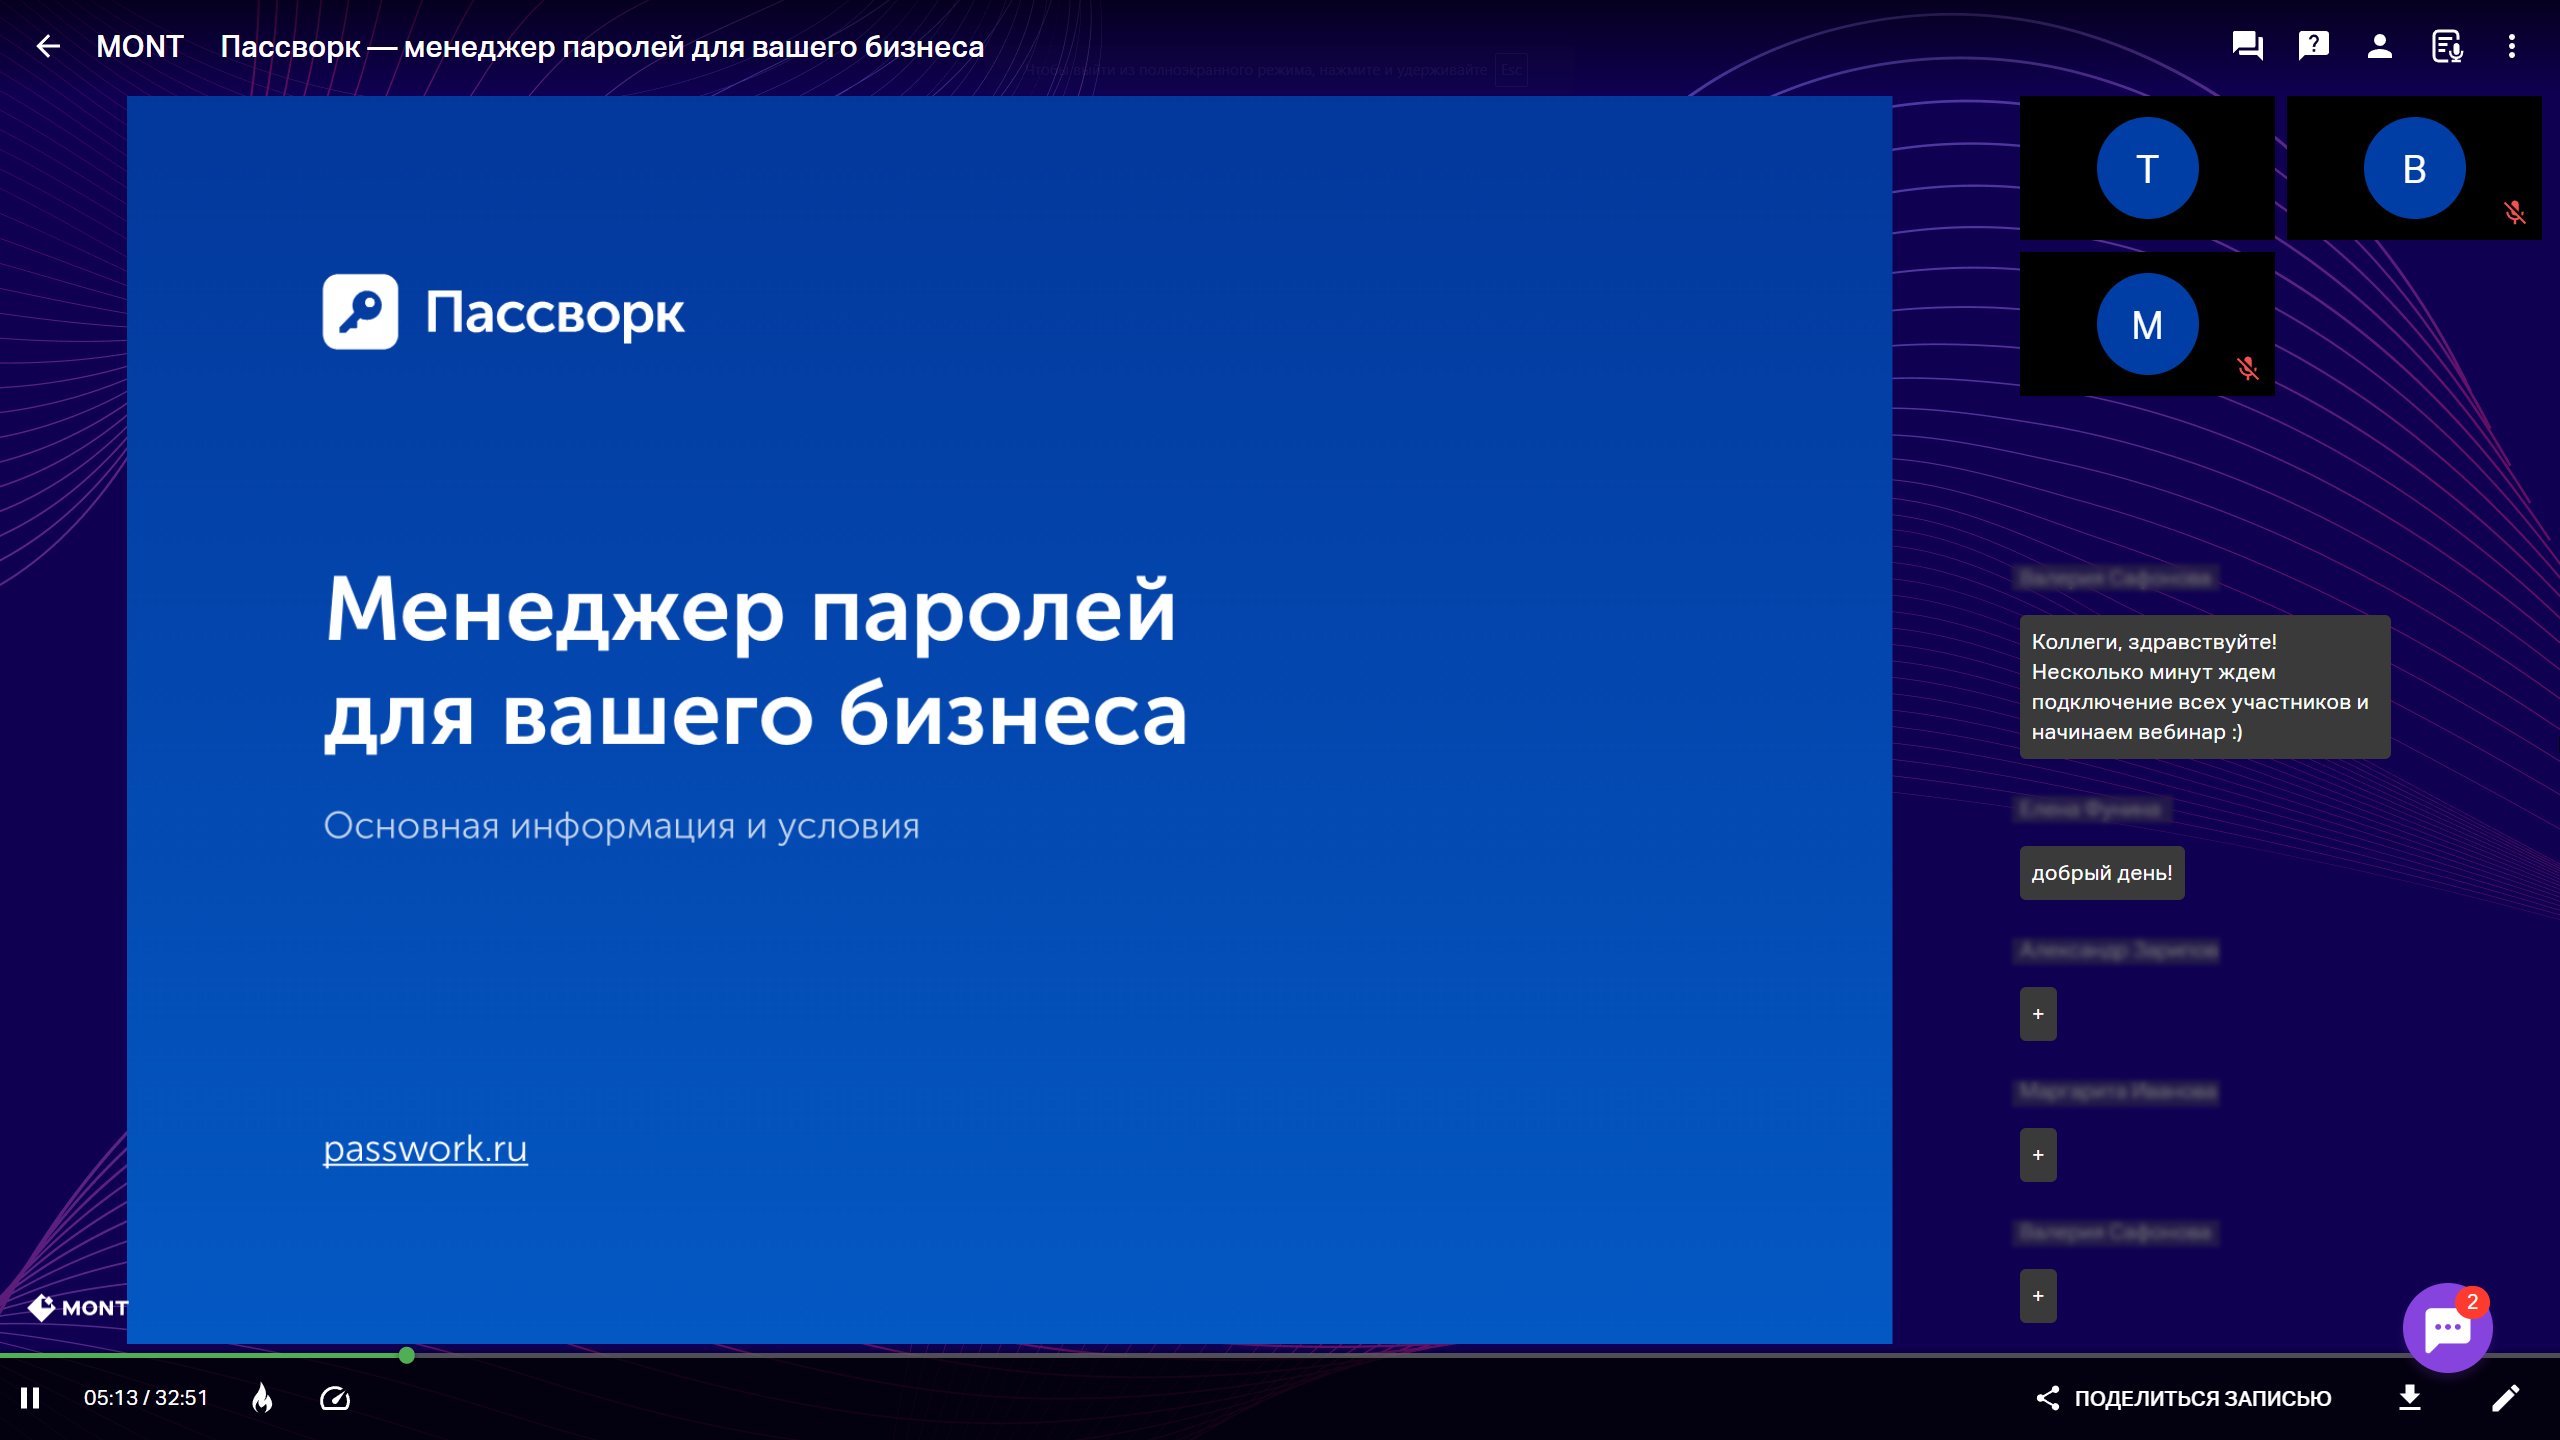Viewport: 2560px width, 1440px height.
Task: Open the purple support chat bubble
Action: tap(2447, 1328)
